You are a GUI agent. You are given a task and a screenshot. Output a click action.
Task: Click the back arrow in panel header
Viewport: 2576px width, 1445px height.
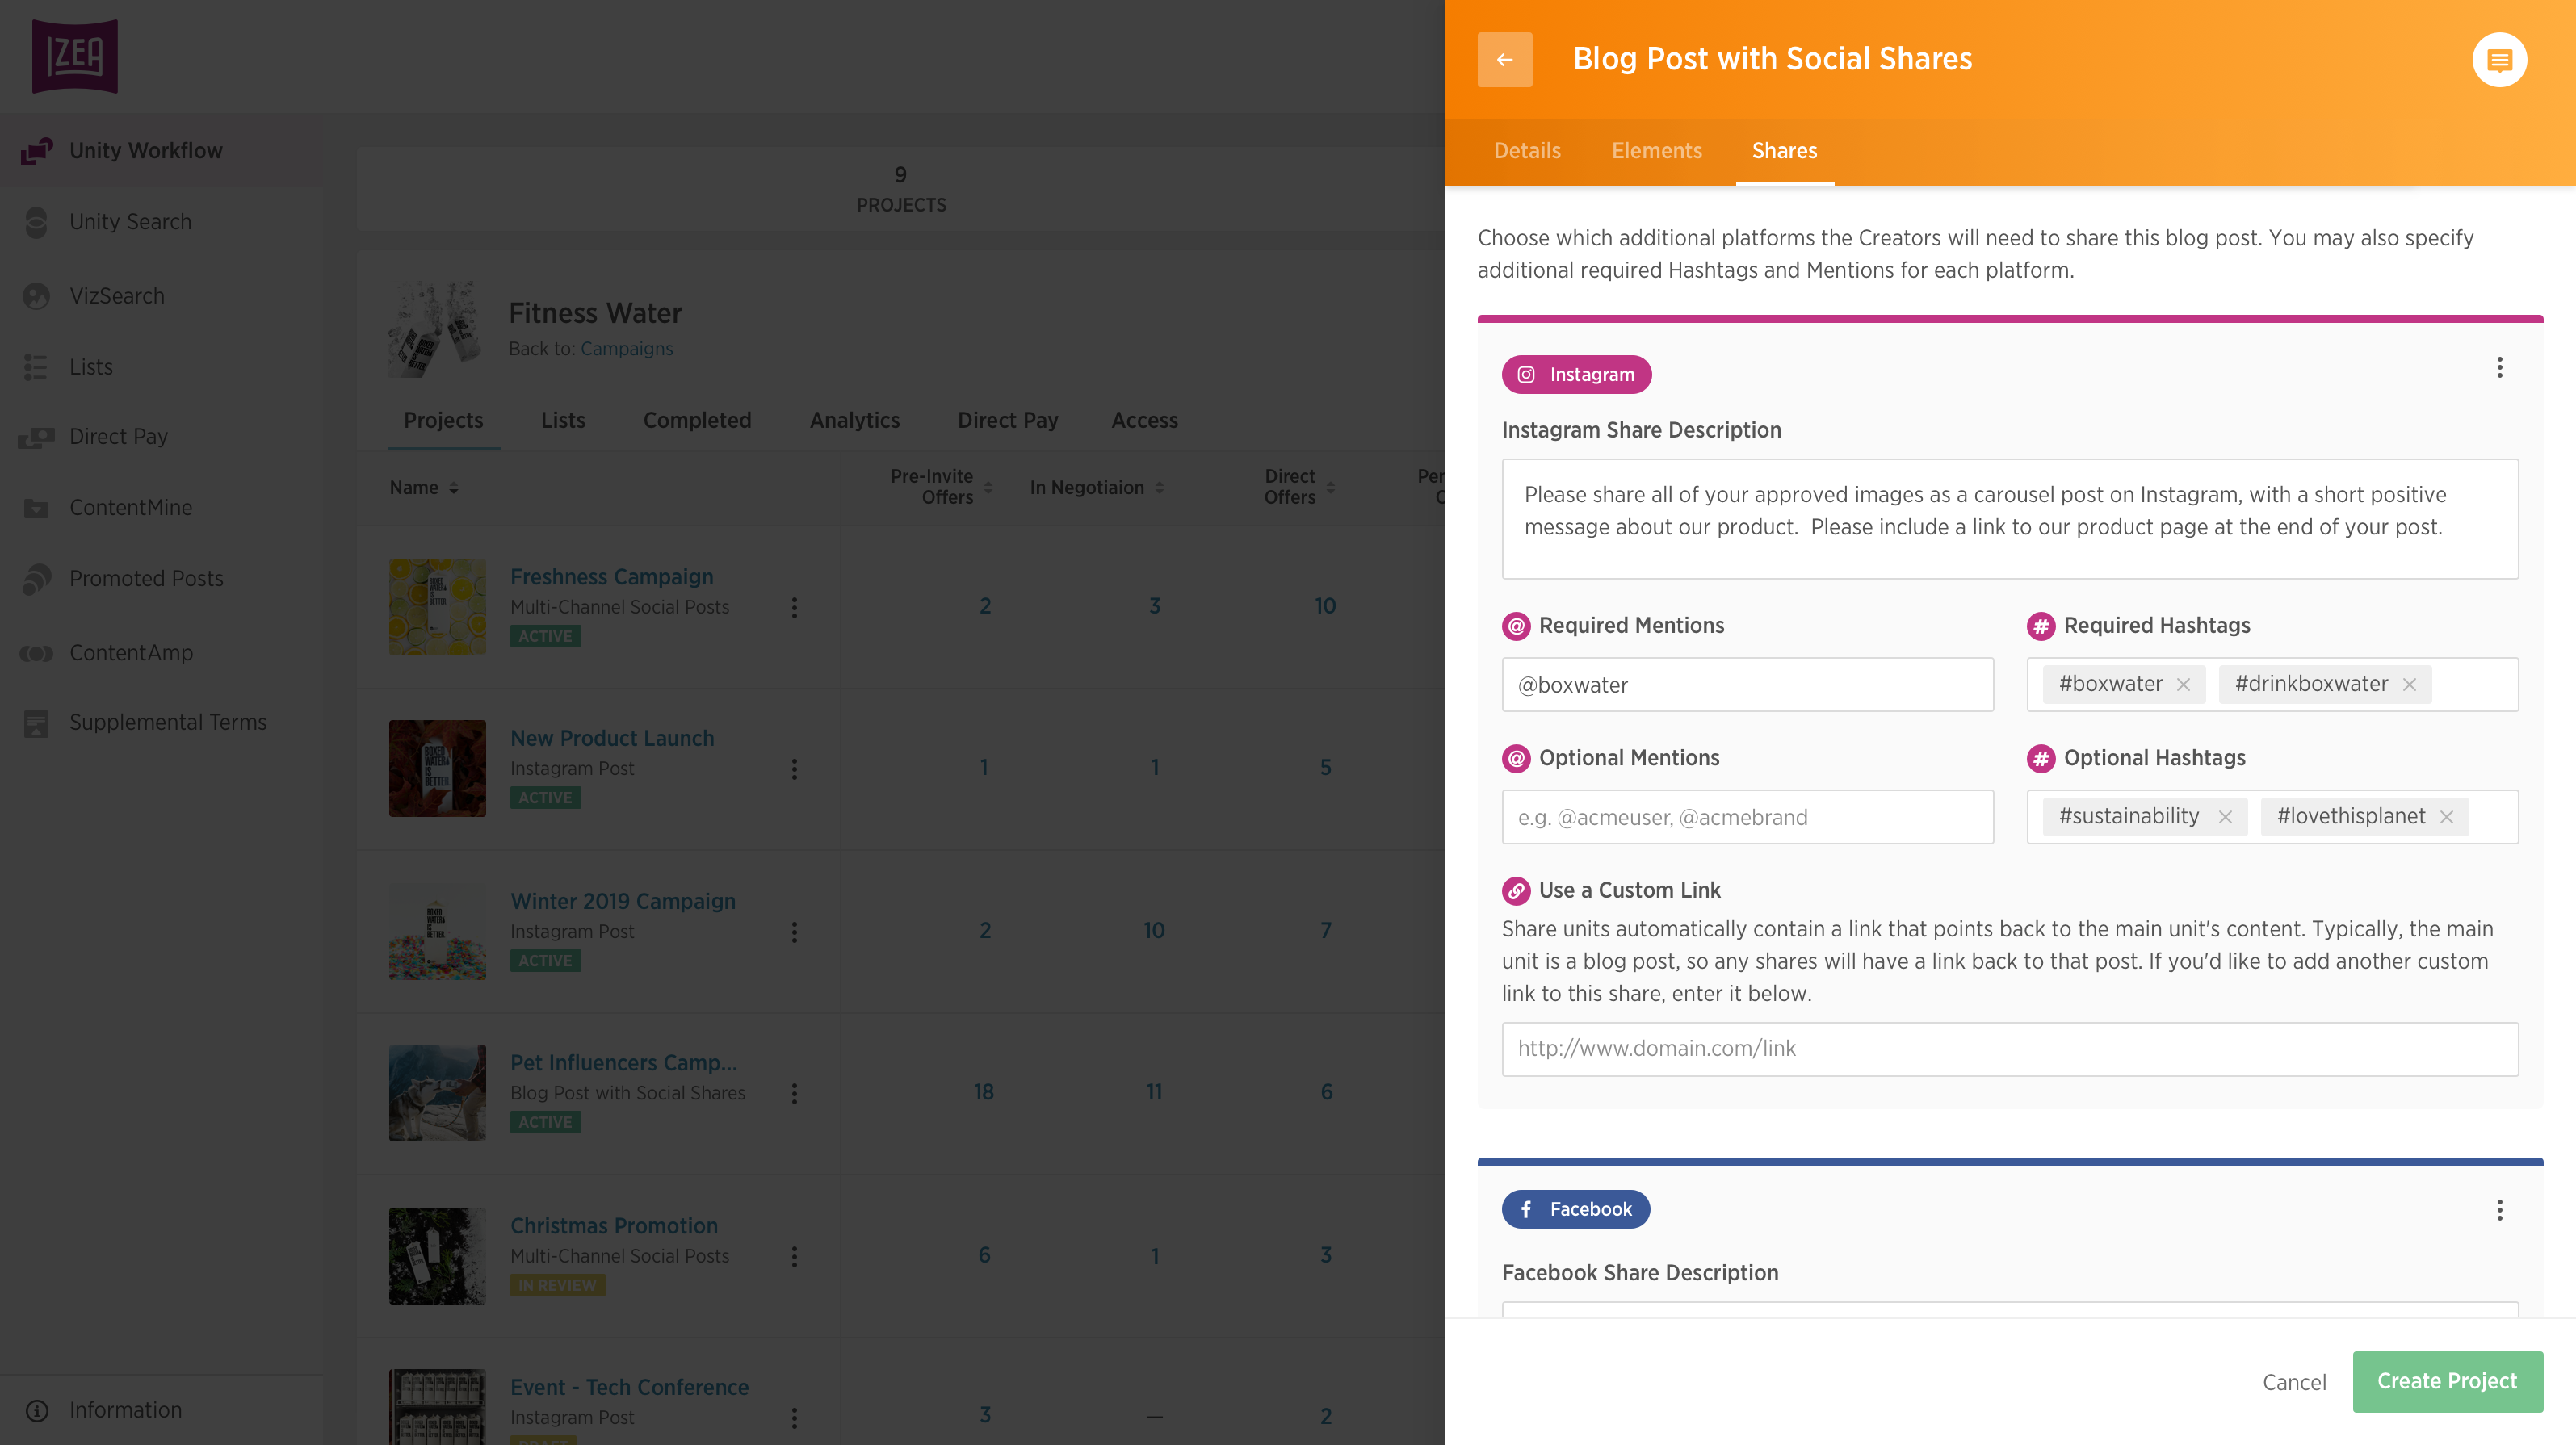pos(1504,59)
